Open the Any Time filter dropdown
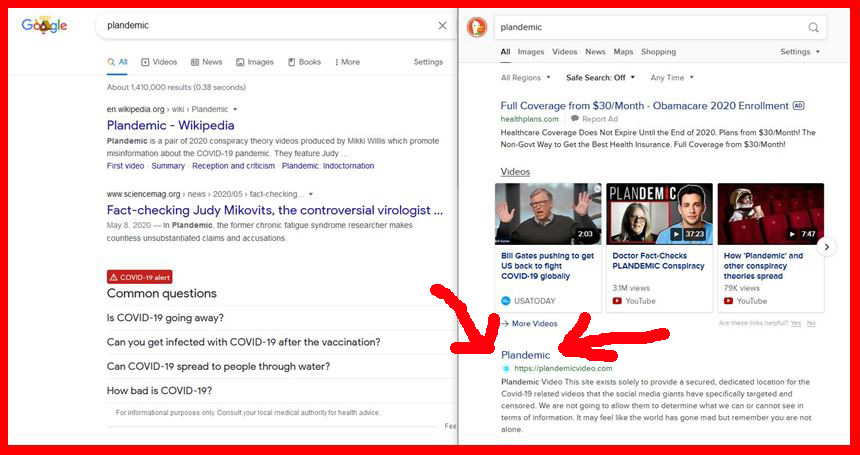 pyautogui.click(x=671, y=78)
